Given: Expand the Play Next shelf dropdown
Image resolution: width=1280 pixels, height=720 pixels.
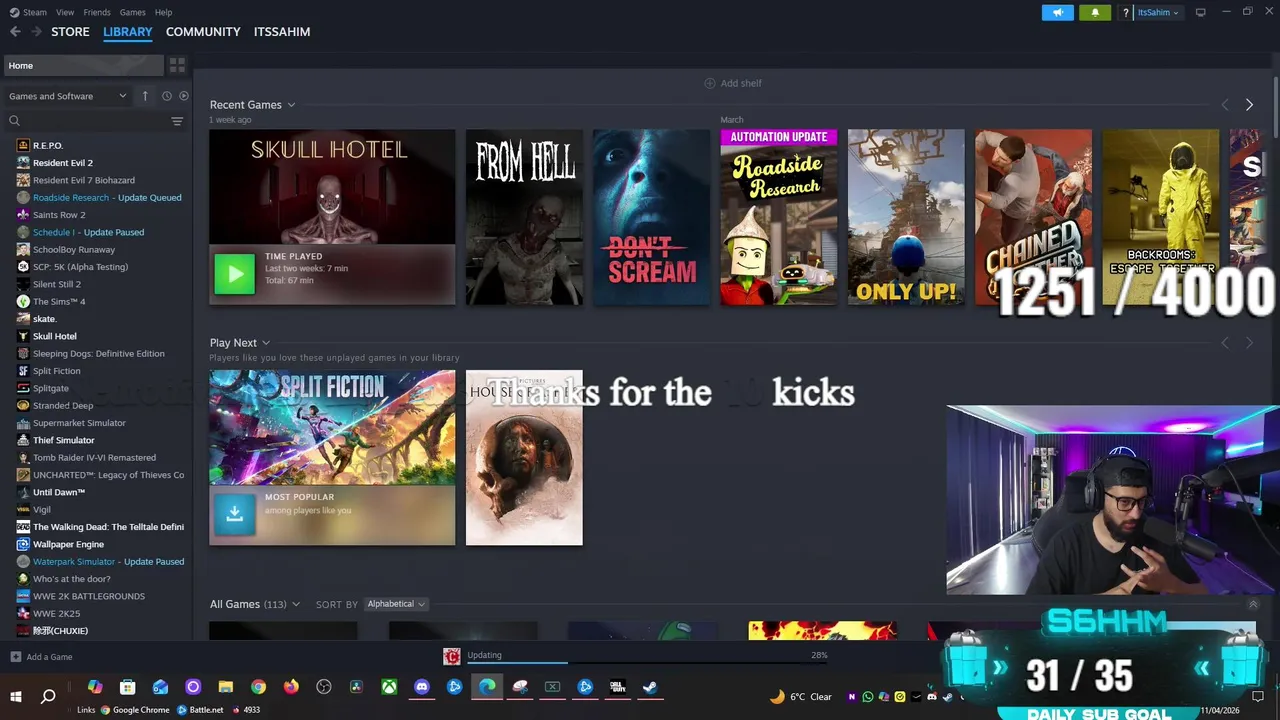Looking at the screenshot, I should pos(266,343).
